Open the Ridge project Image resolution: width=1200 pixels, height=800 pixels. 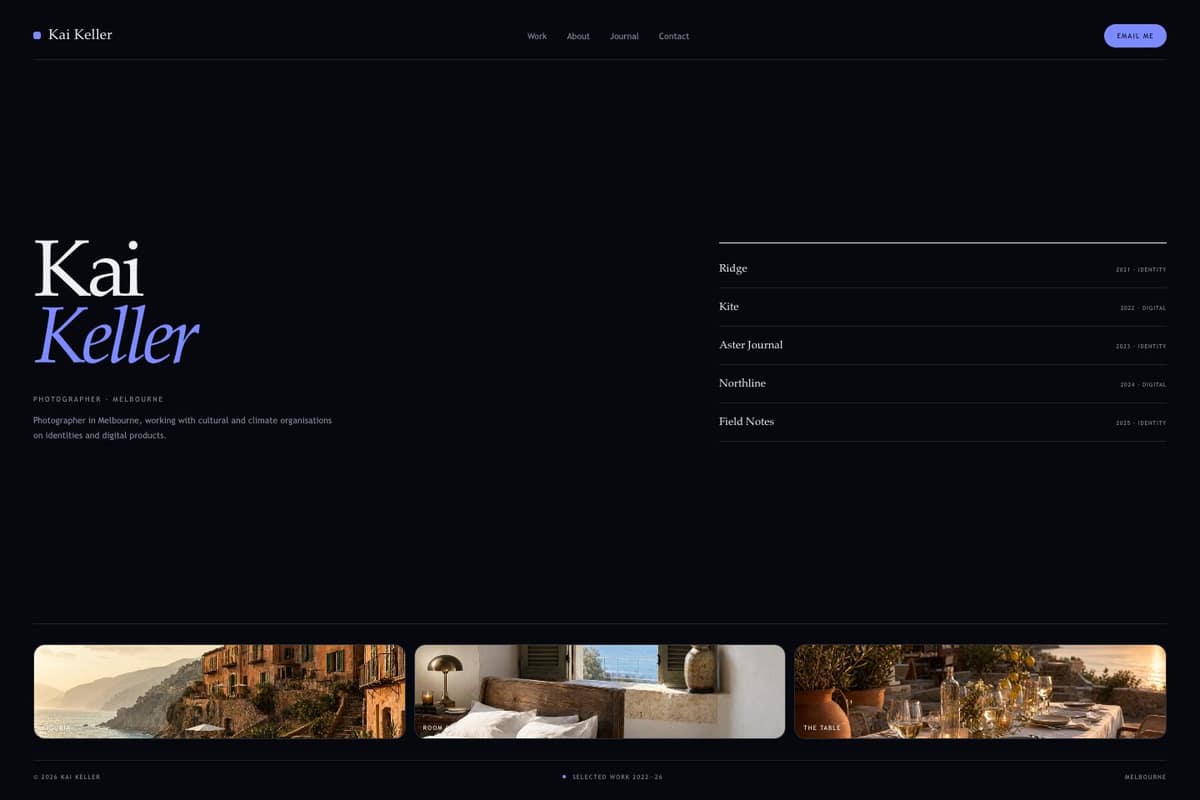pyautogui.click(x=942, y=269)
